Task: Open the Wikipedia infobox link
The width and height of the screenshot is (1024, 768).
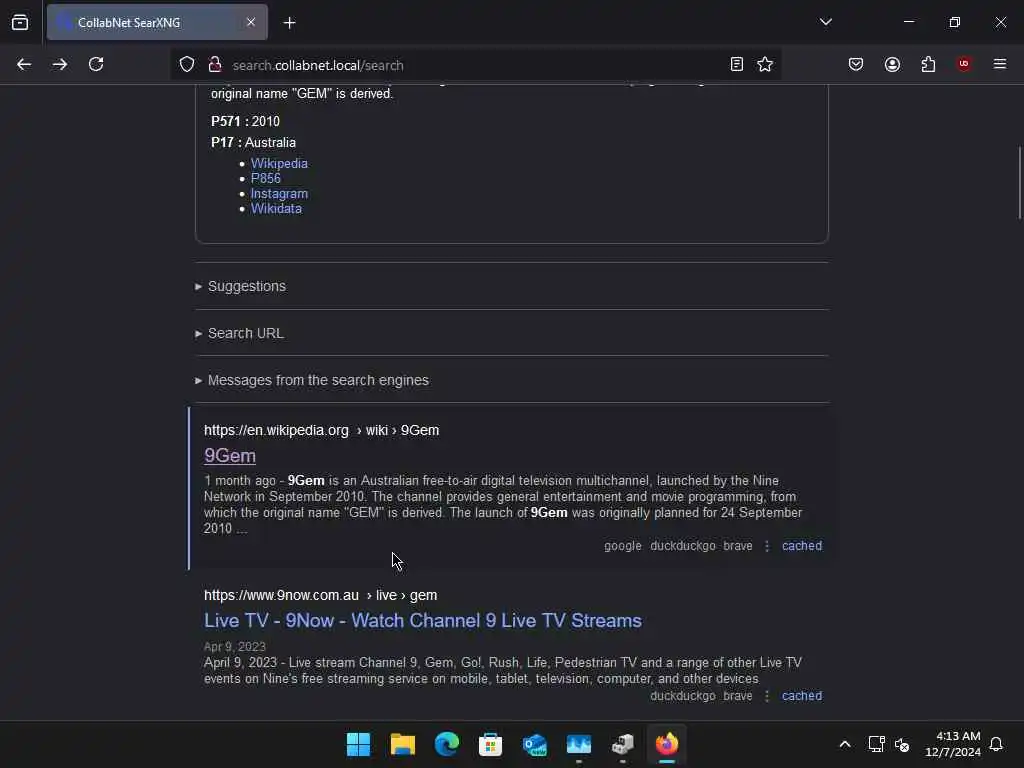Action: point(279,164)
